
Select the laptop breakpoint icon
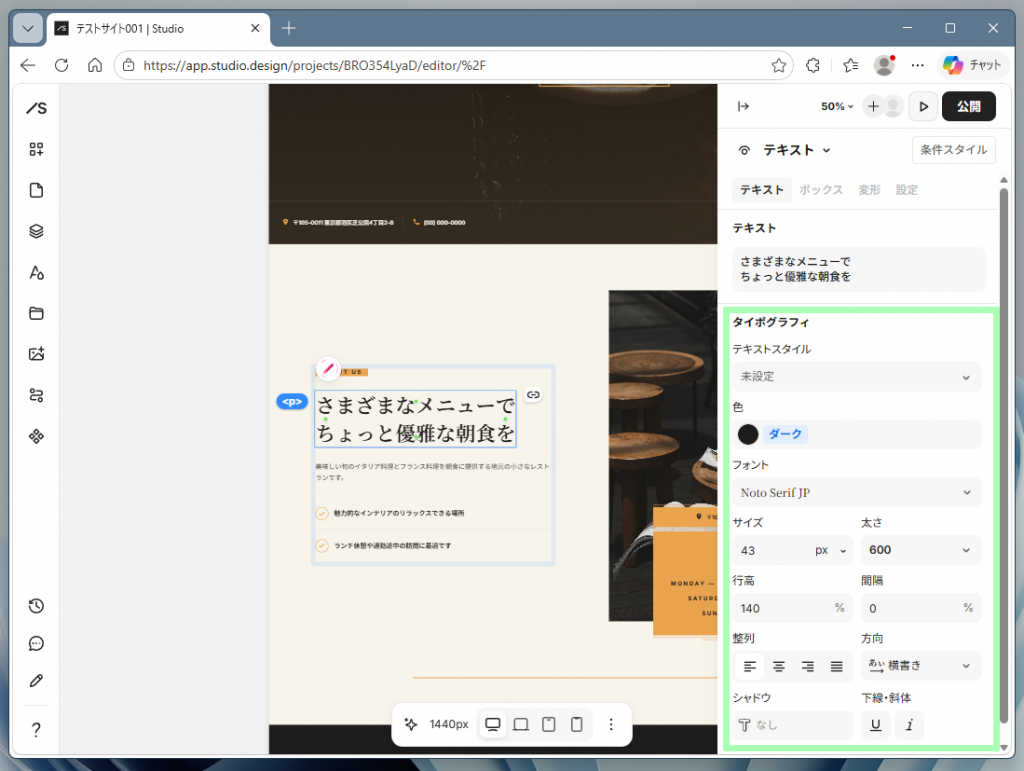(x=520, y=724)
